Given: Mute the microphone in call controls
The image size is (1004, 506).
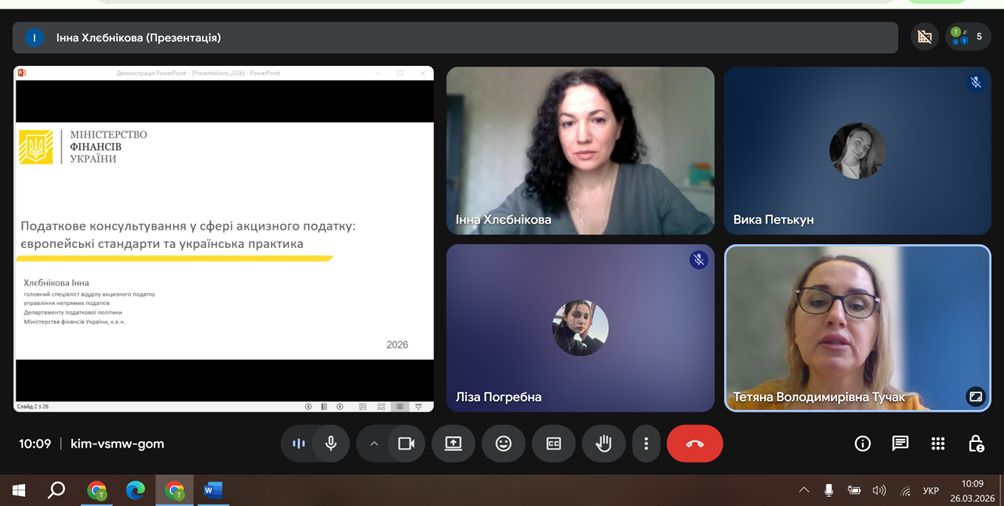Looking at the screenshot, I should tap(331, 443).
